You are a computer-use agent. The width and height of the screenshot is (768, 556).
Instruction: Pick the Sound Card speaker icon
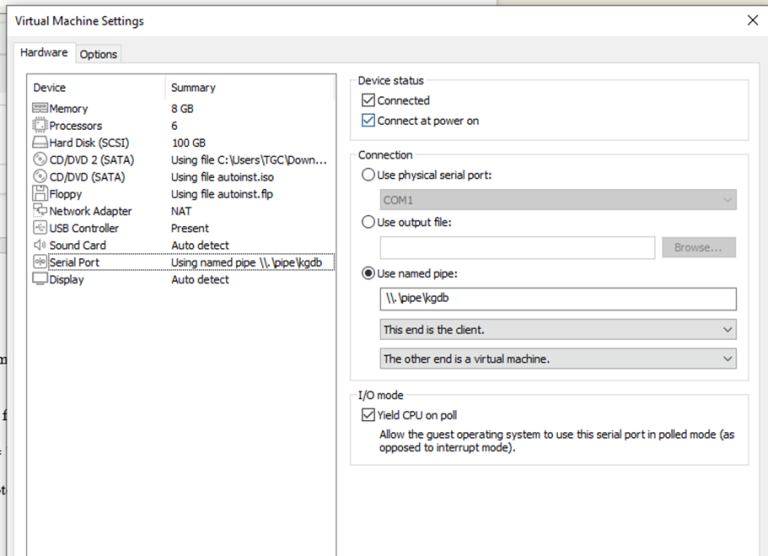(40, 245)
